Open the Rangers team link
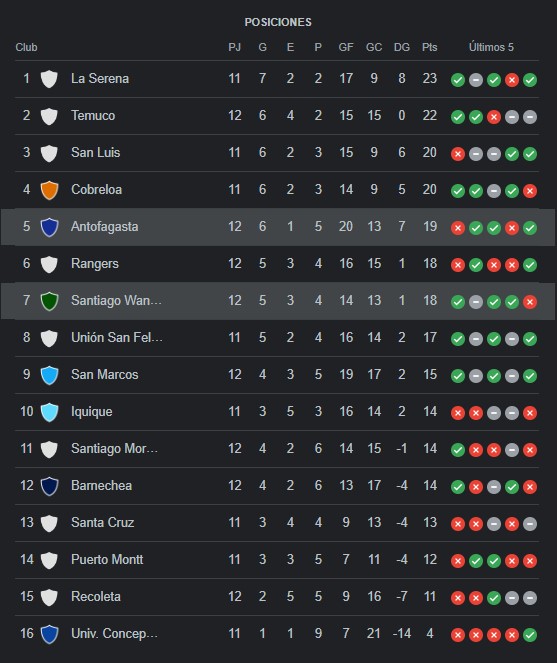 [95, 264]
